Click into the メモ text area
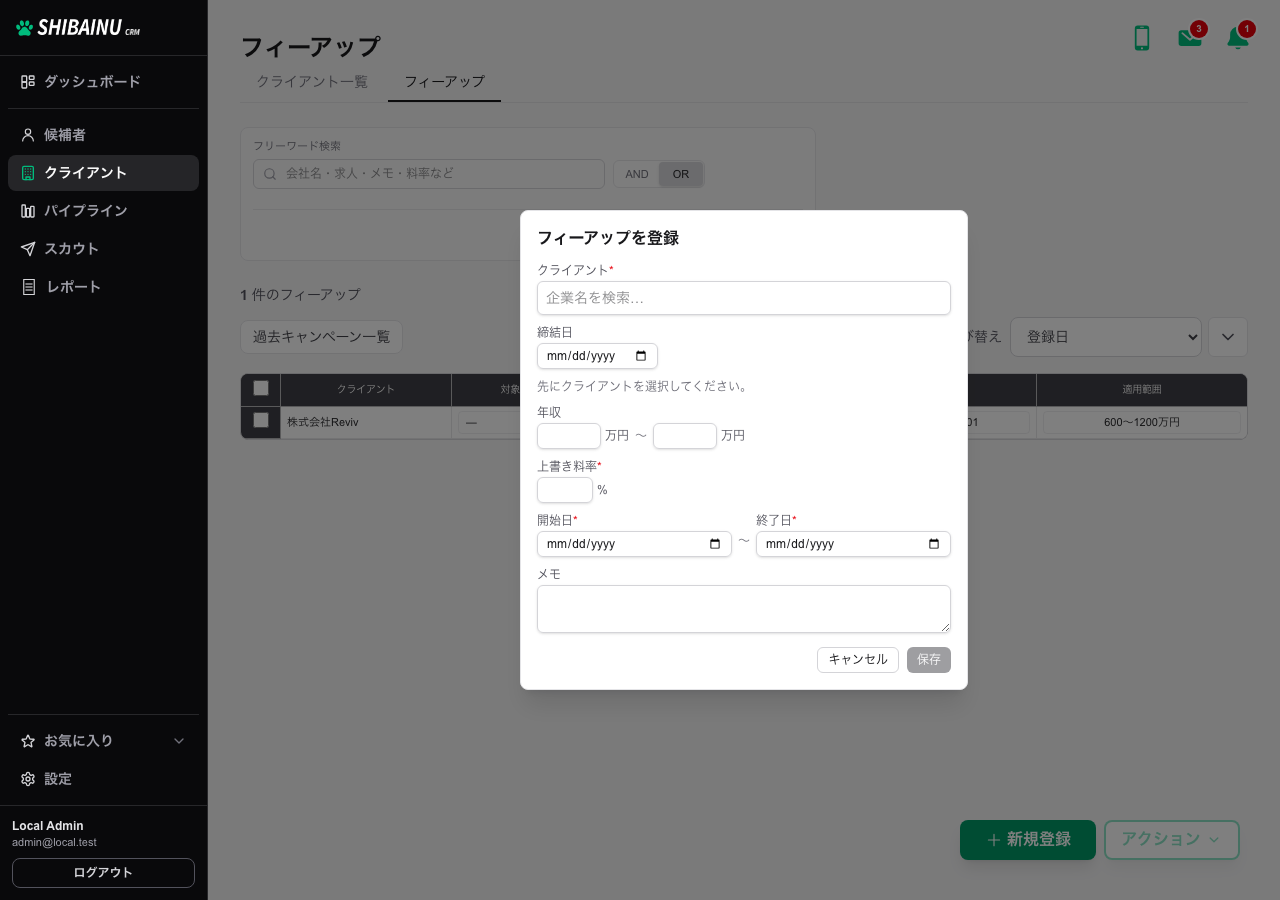This screenshot has width=1280, height=900. [744, 609]
